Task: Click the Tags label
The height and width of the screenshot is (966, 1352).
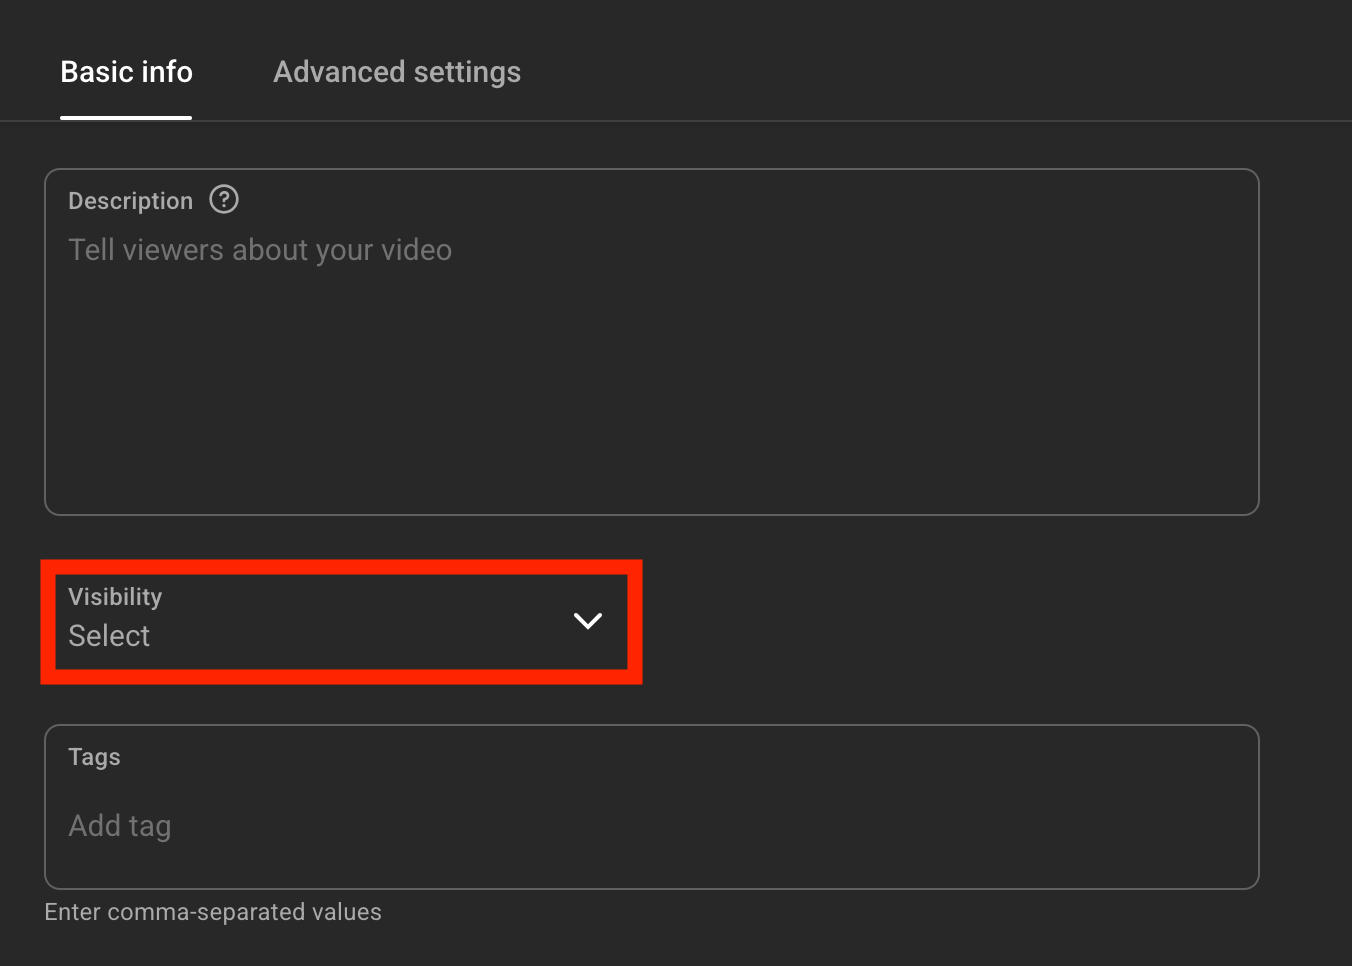Action: click(x=94, y=757)
